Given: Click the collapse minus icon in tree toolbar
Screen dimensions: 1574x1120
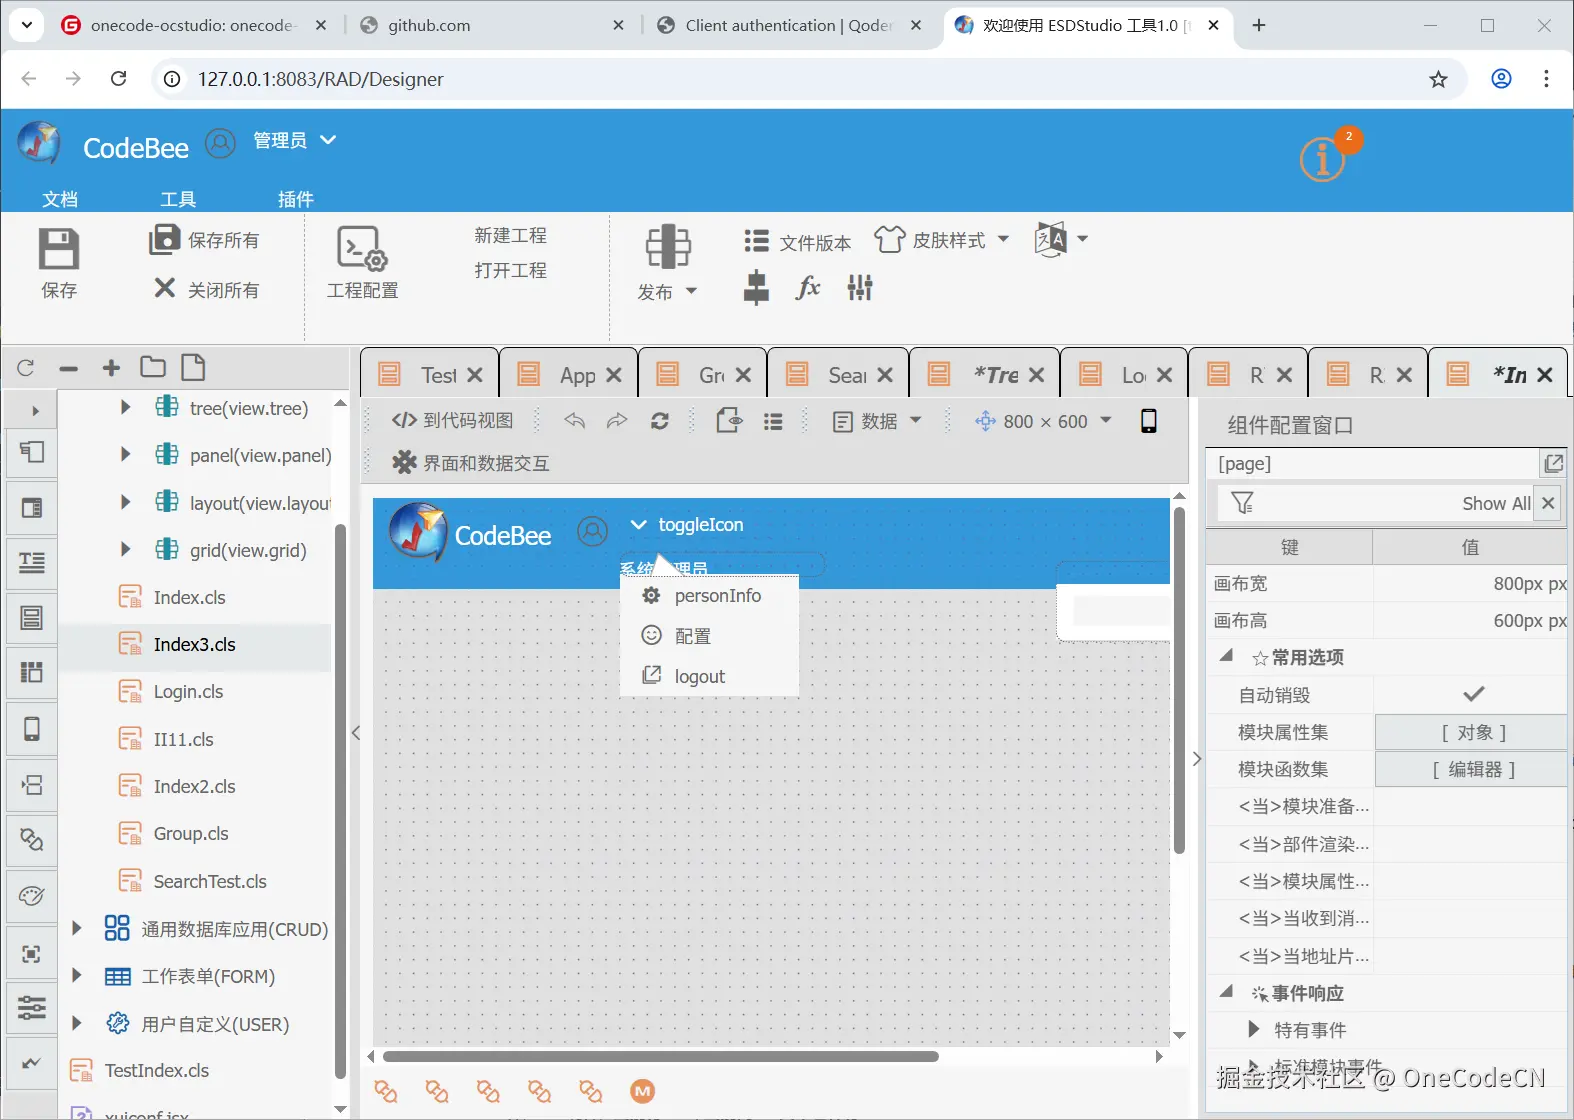Looking at the screenshot, I should click(68, 368).
